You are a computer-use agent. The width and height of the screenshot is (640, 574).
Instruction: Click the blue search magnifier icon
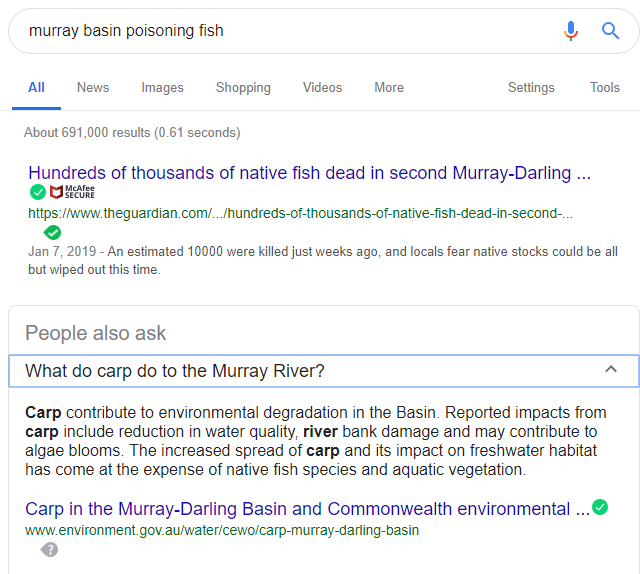(x=610, y=31)
